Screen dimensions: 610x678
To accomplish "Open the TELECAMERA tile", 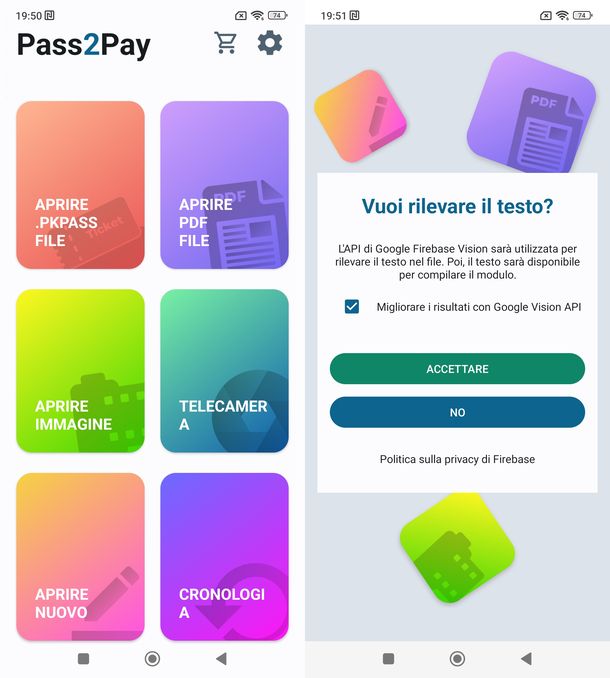I will [x=224, y=371].
